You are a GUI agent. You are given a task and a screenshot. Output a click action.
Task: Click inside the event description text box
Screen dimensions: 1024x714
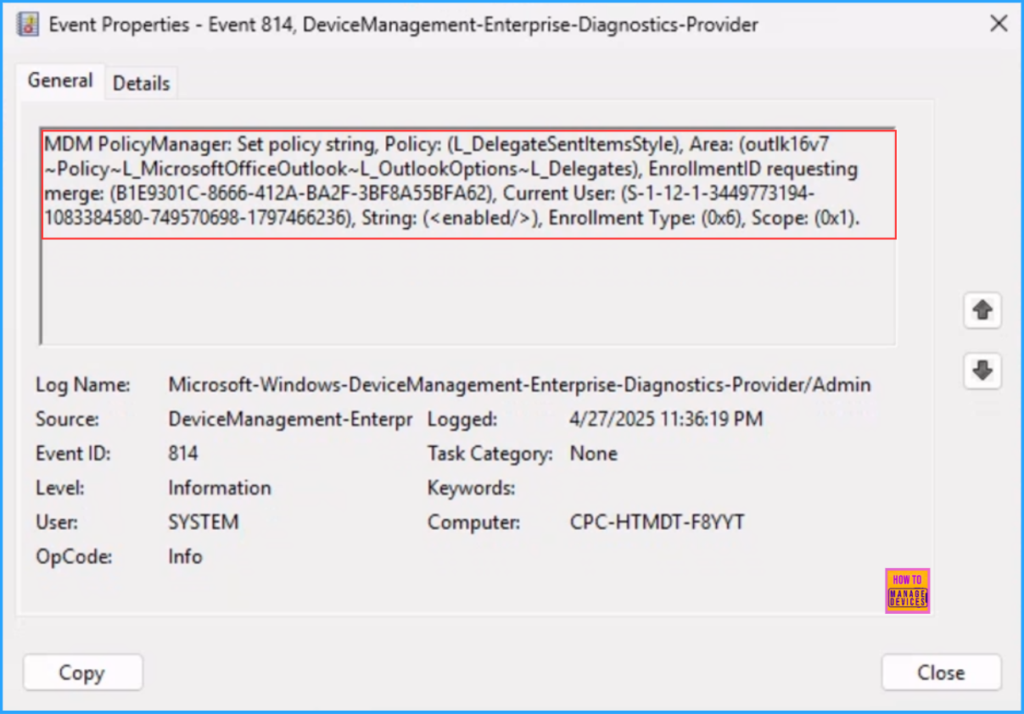[468, 236]
